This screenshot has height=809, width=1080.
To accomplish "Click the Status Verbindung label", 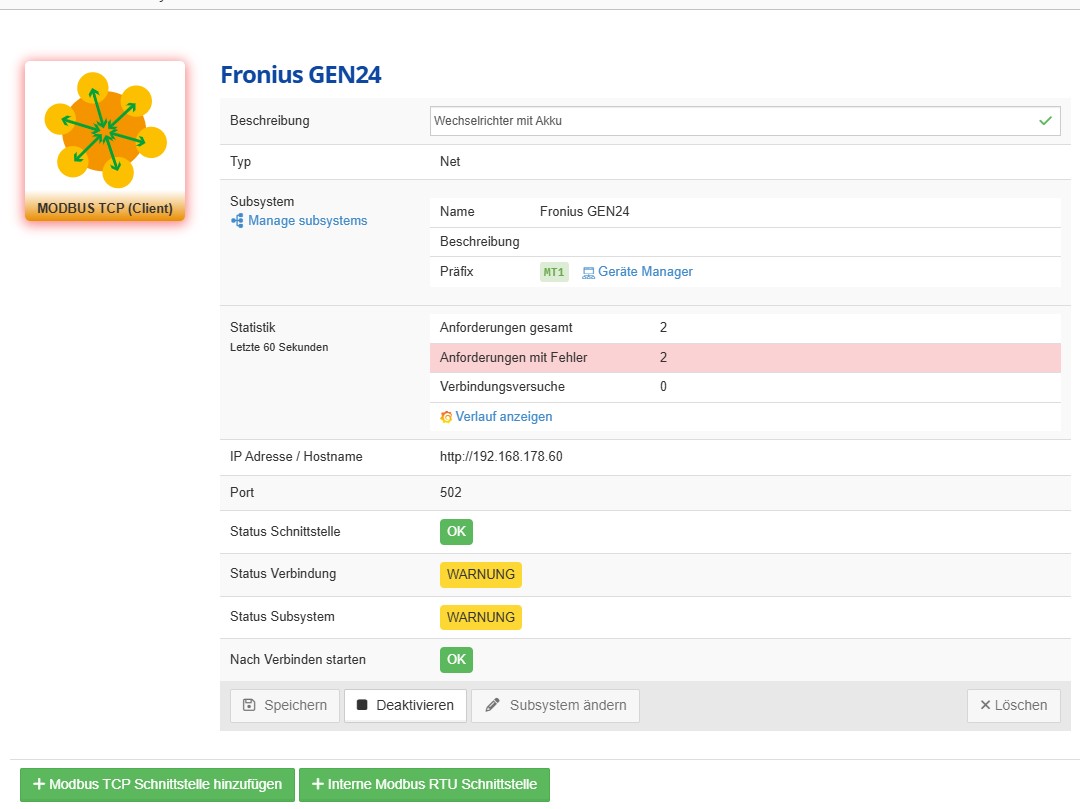I will coord(283,574).
